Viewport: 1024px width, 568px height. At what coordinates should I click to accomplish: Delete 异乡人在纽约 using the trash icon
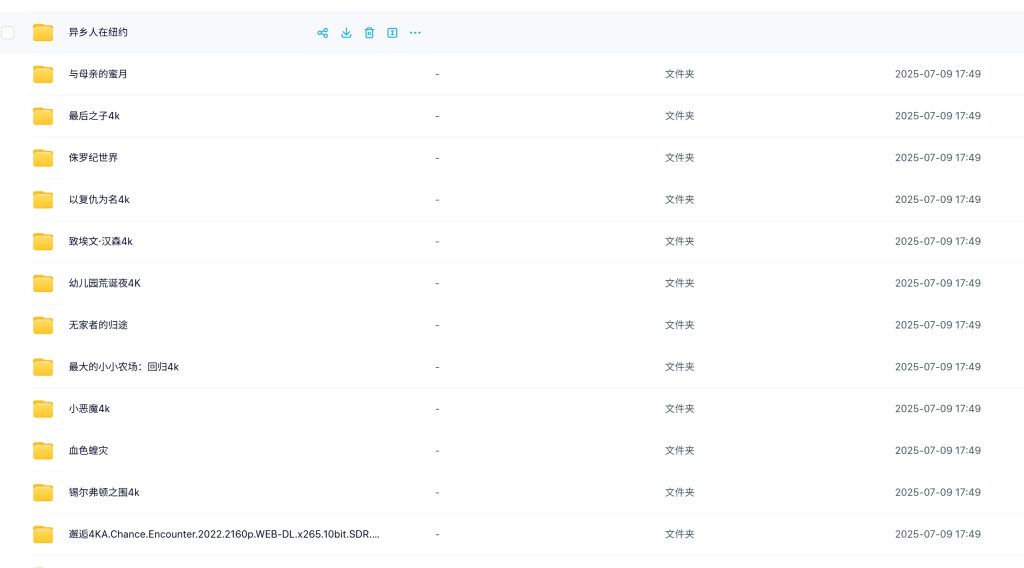tap(369, 33)
